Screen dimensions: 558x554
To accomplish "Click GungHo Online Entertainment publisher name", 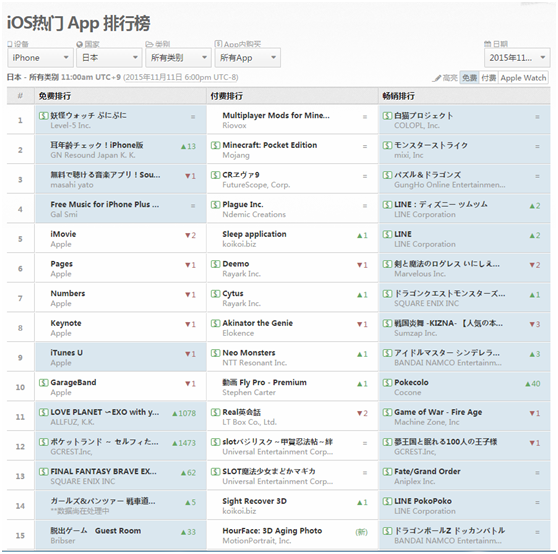I will (449, 185).
